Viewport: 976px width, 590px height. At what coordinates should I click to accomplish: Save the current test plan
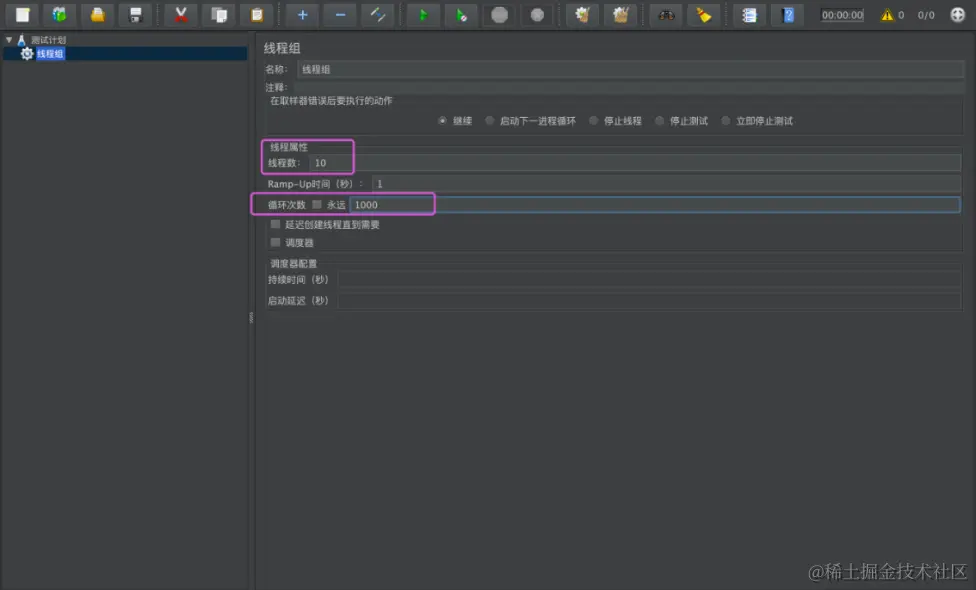click(x=136, y=15)
